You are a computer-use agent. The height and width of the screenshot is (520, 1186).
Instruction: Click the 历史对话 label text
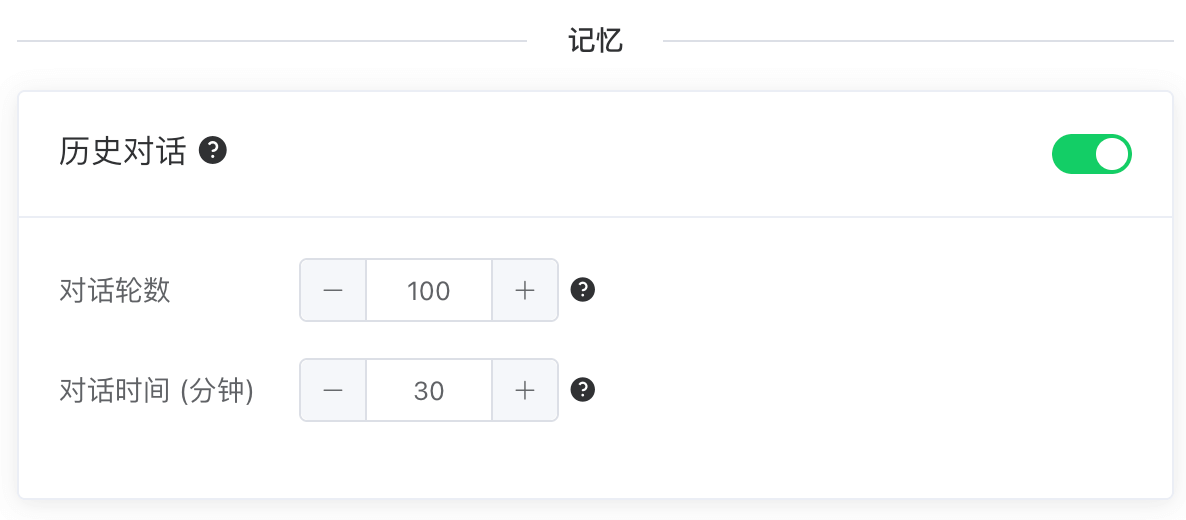coord(123,152)
